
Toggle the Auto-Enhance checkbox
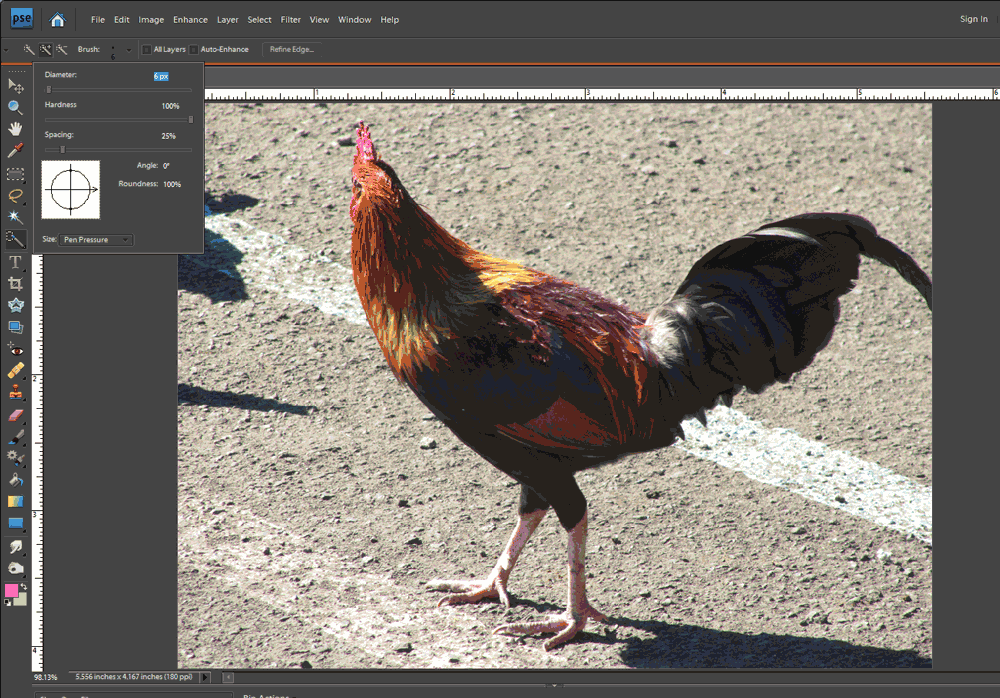[x=193, y=49]
